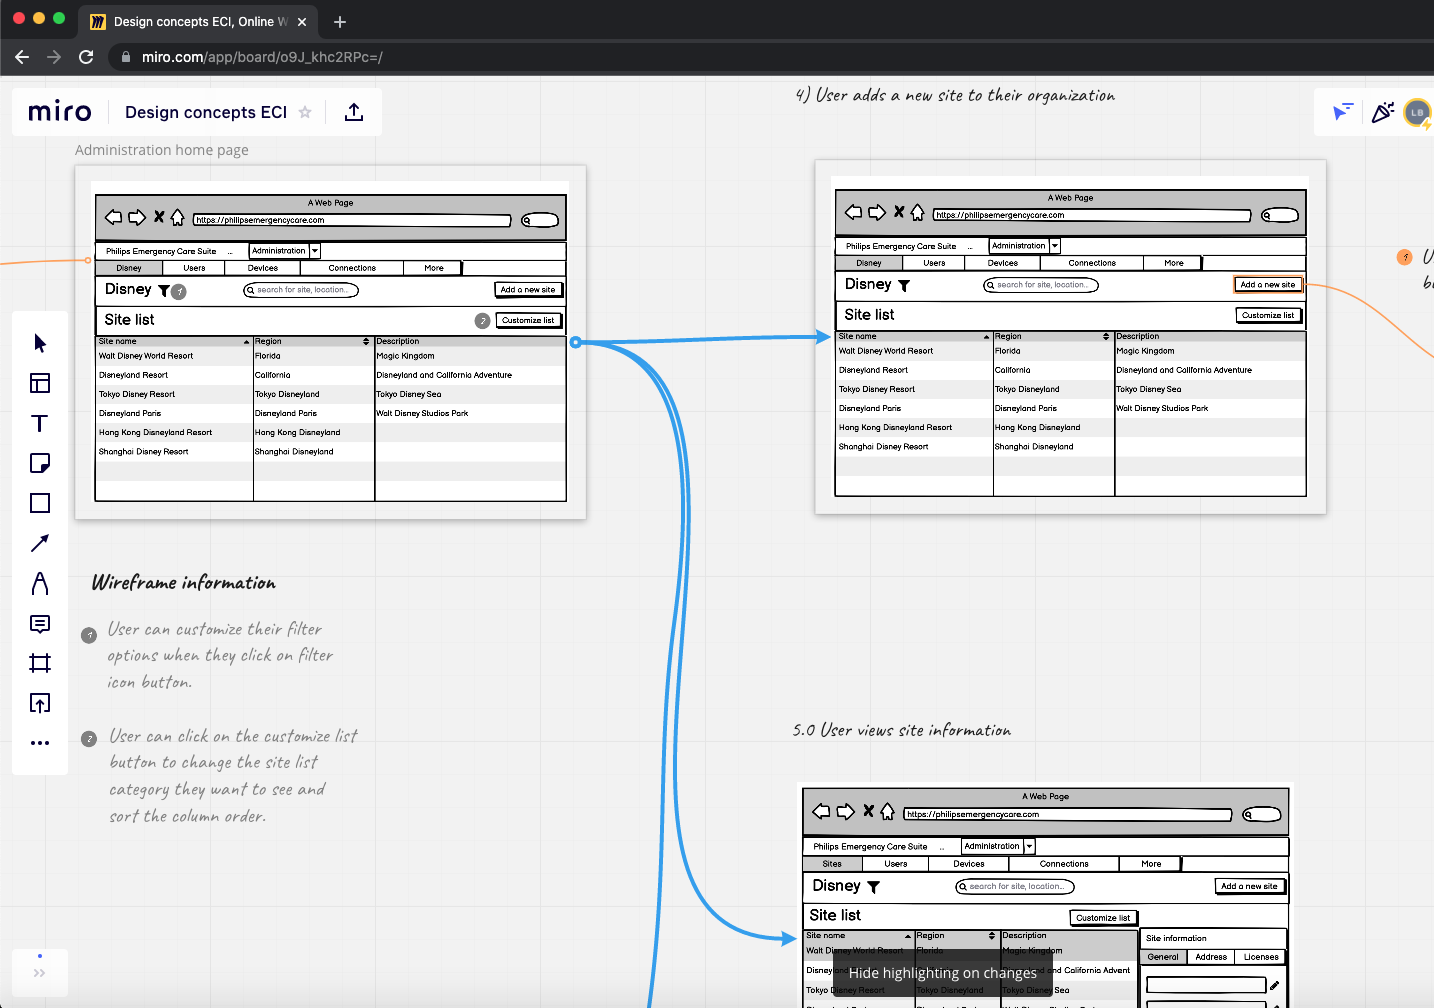Viewport: 1434px width, 1008px height.
Task: Reload the browser page
Action: 86,57
